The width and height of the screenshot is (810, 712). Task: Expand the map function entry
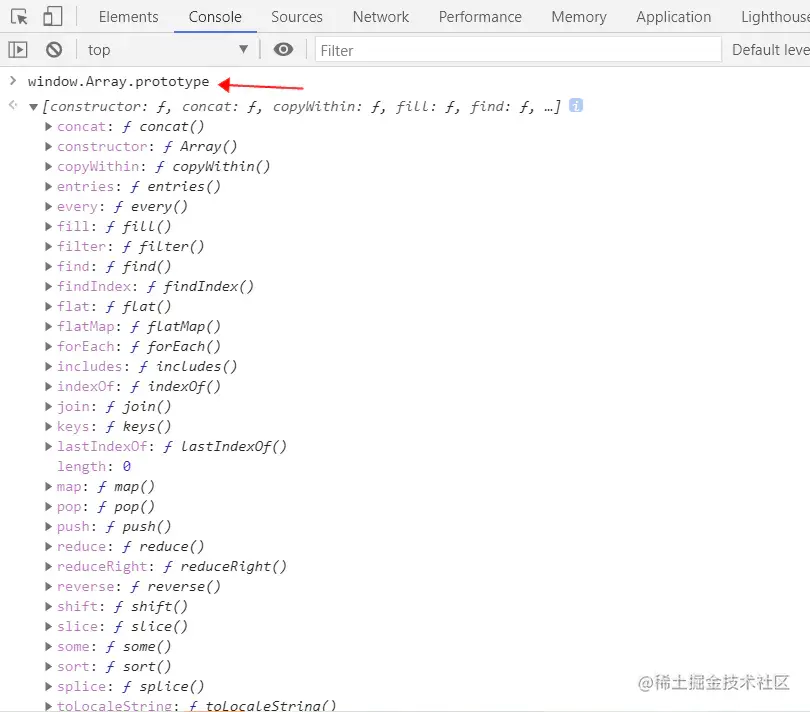[x=48, y=487]
